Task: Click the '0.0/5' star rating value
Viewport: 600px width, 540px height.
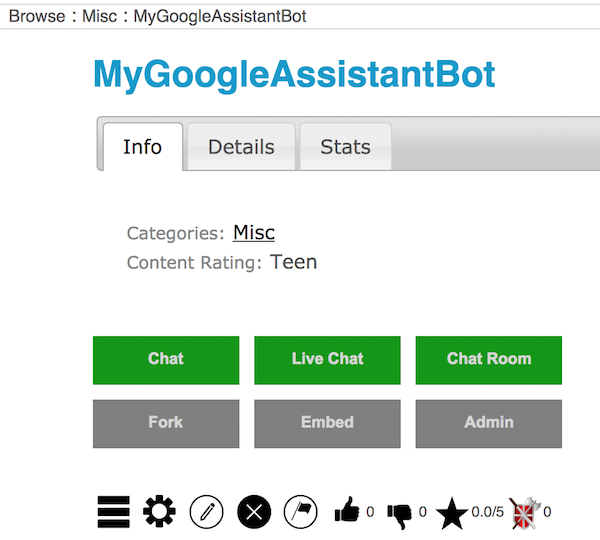Action: 488,512
